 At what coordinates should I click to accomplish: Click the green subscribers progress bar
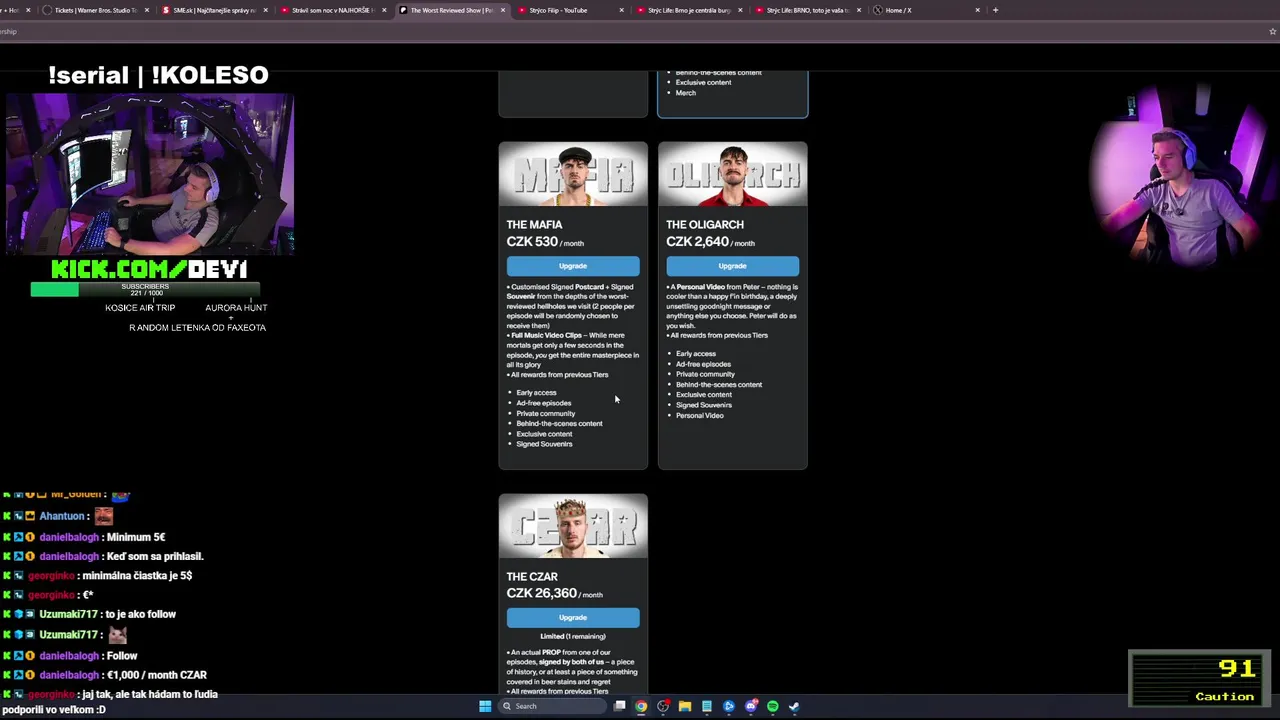click(x=145, y=289)
